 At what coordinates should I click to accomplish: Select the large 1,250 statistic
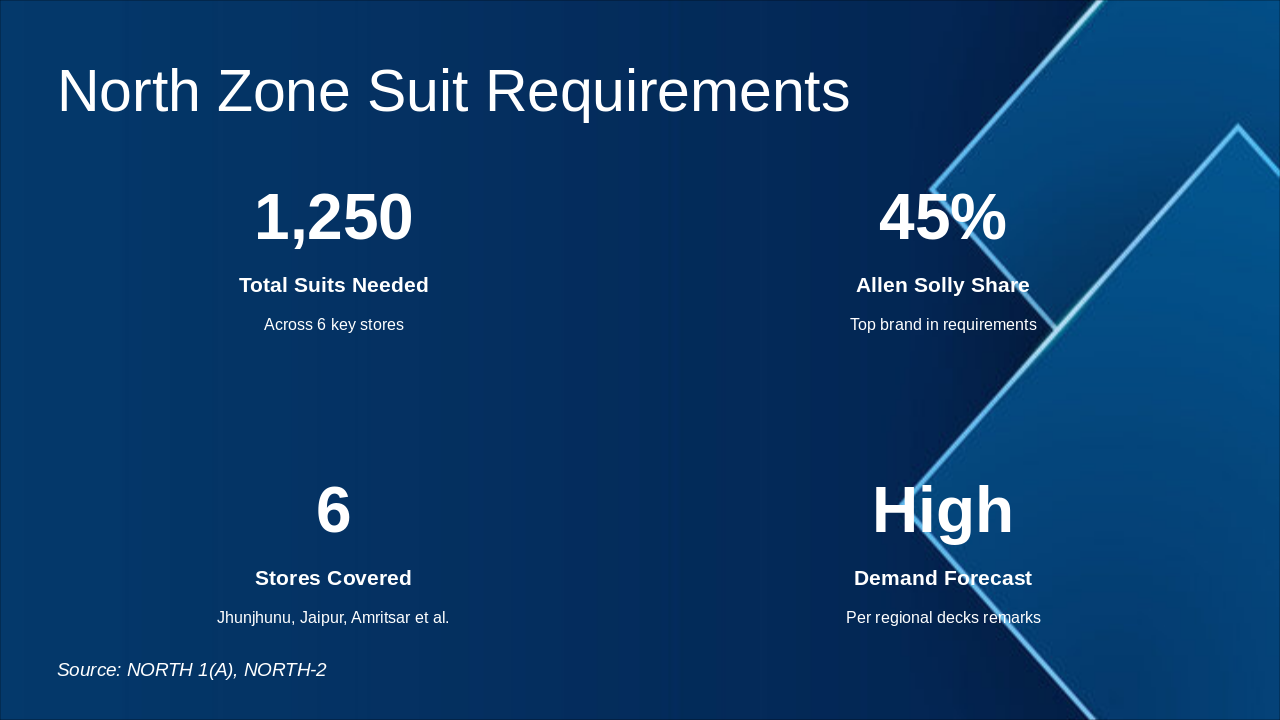tap(333, 217)
